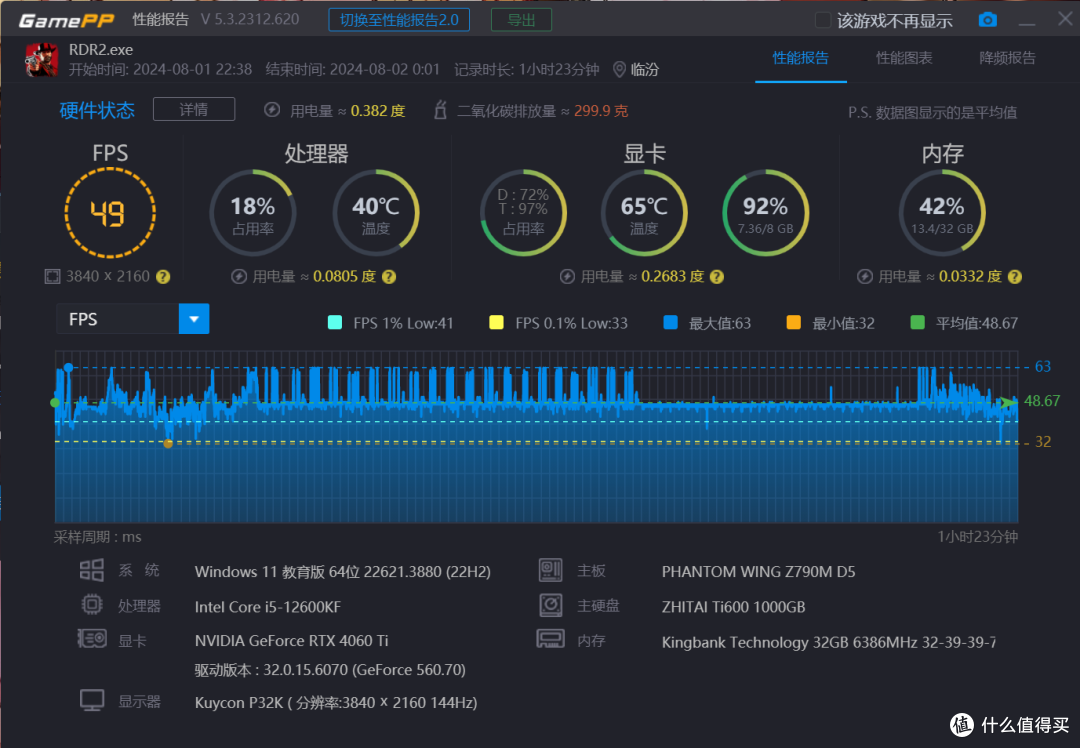Click the NVIDIA GeForce RTX 4060 Ti text
Screen dimensions: 1080x748
pyautogui.click(x=291, y=641)
